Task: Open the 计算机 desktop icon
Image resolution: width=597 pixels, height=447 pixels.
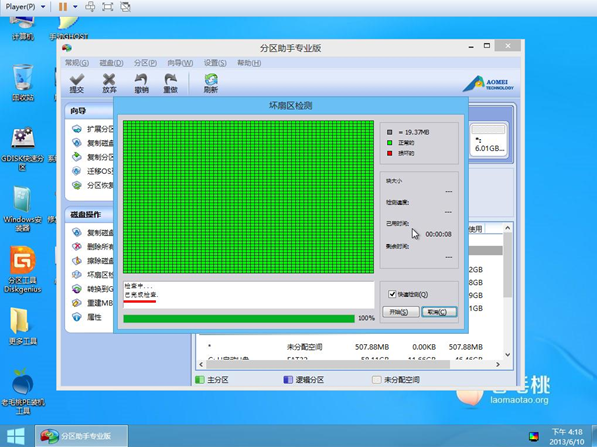Action: pyautogui.click(x=23, y=29)
